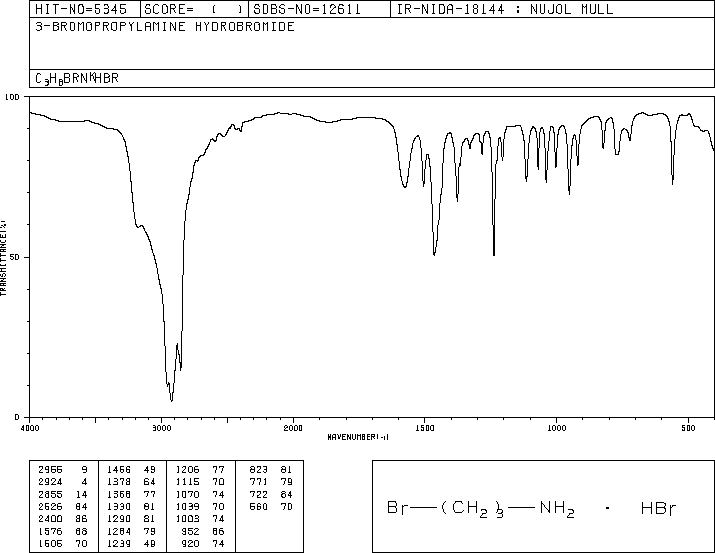Click the 3-BROMOPROPYLAMINE HYDROBROMIDE compound name
This screenshot has height=553, width=715.
click(165, 26)
